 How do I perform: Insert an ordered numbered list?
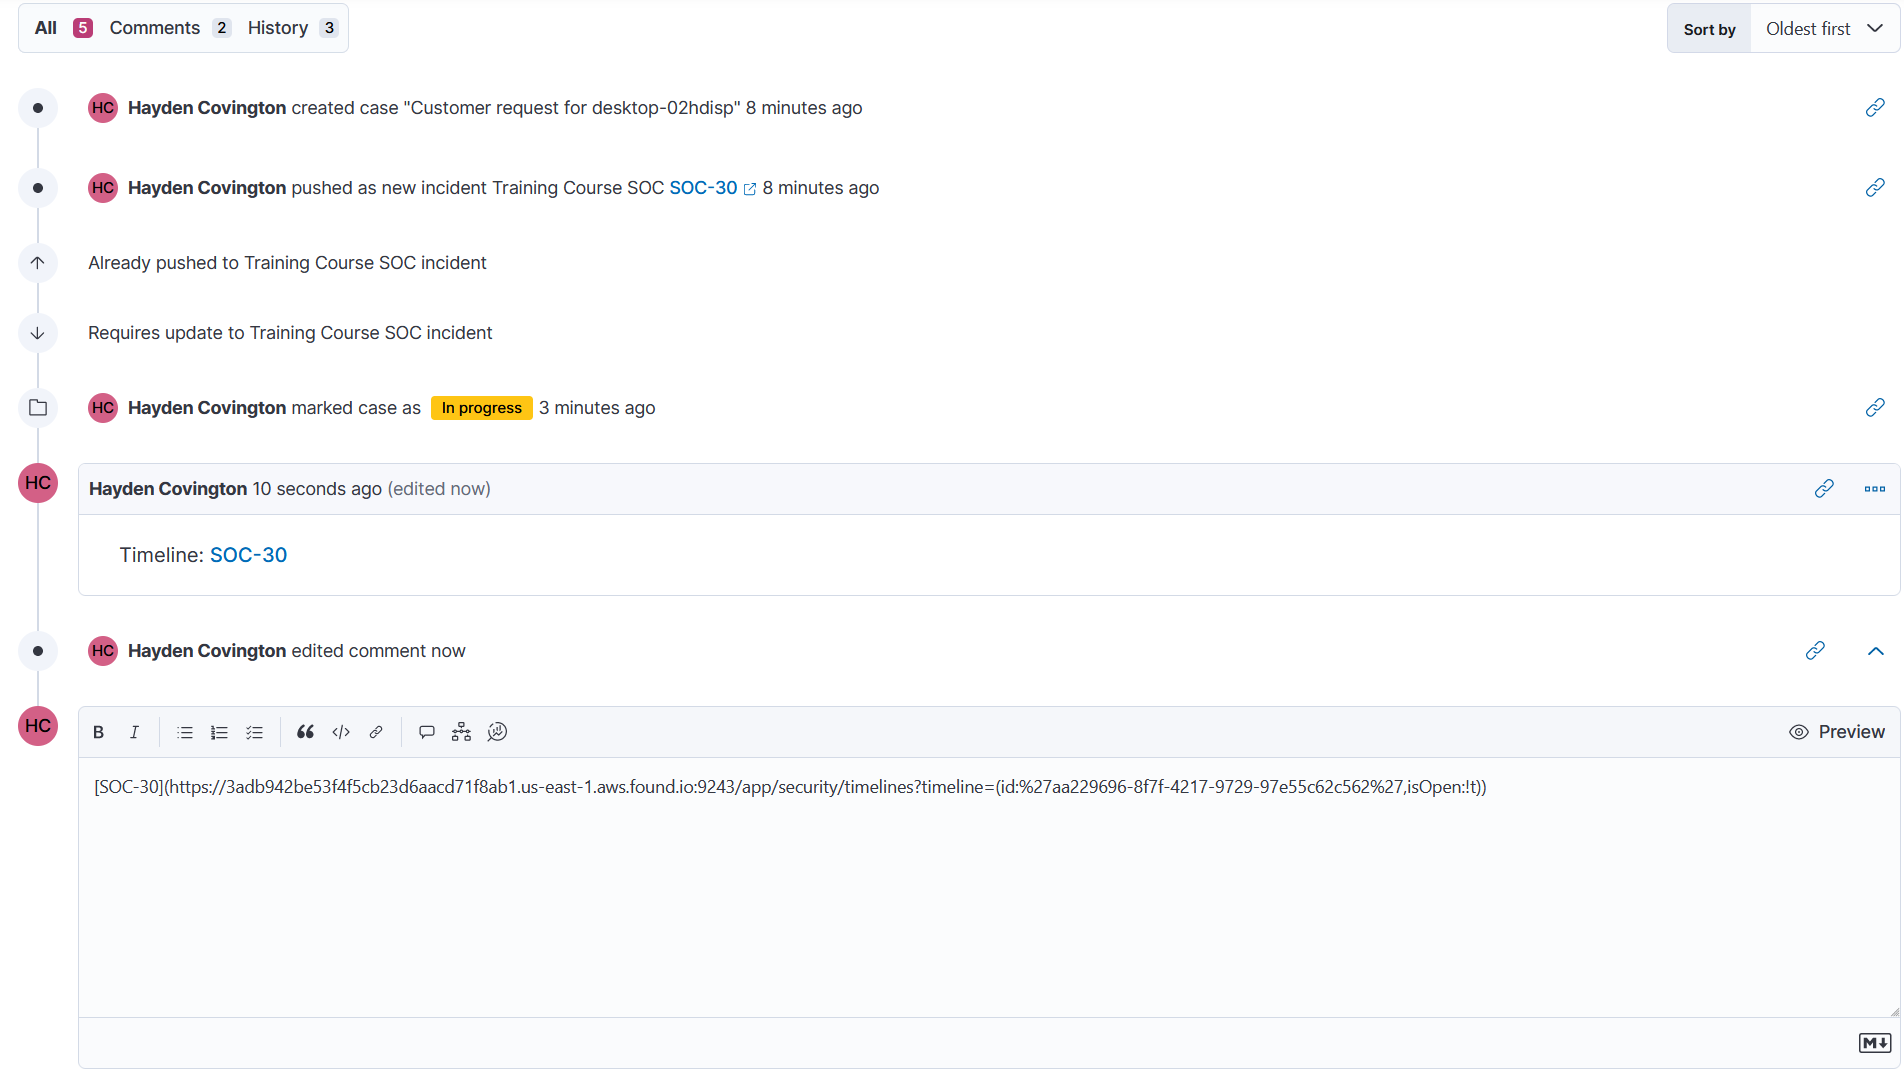click(x=220, y=732)
